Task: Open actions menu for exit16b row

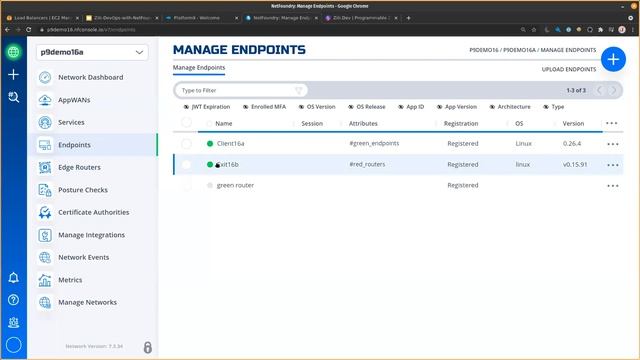Action: (613, 165)
